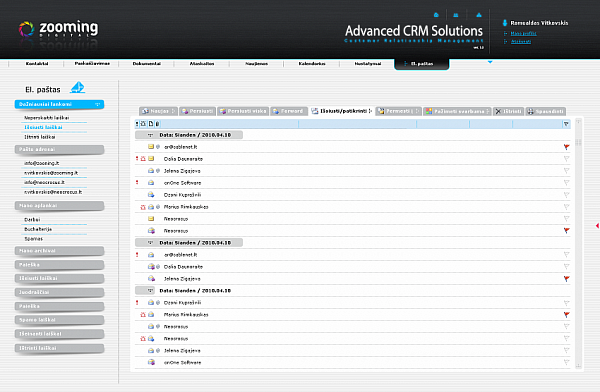Click the priority mark on ar@cablenet.lt row

click(137, 255)
